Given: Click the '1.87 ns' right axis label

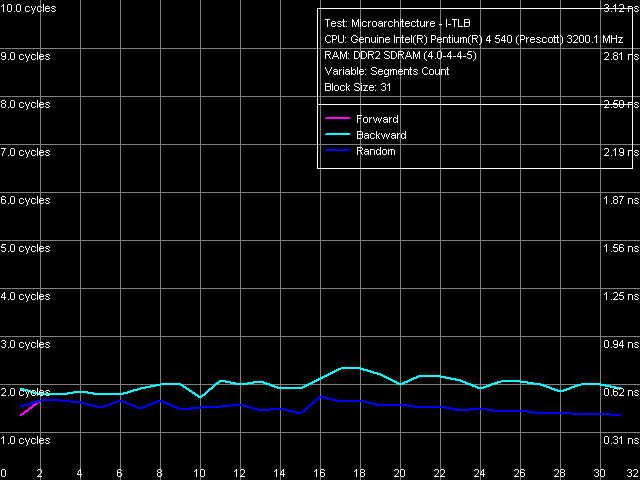Looking at the screenshot, I should click(x=621, y=200).
